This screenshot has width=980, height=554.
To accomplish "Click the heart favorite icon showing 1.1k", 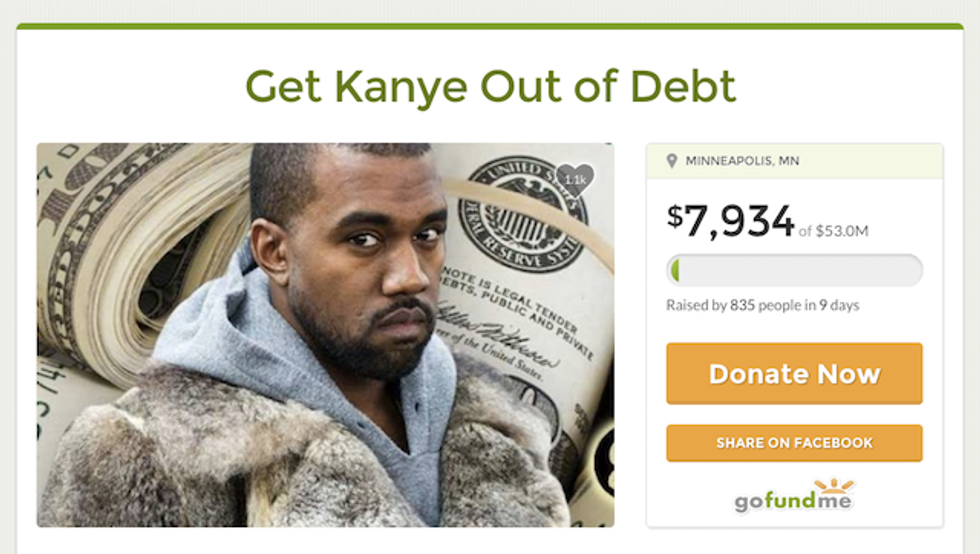I will tap(575, 179).
